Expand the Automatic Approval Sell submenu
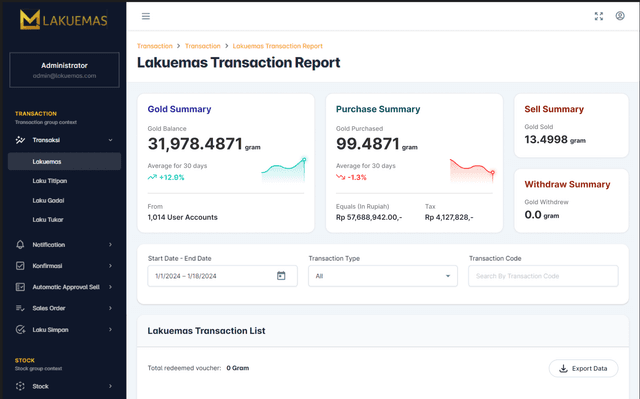The width and height of the screenshot is (640, 399). click(110, 287)
